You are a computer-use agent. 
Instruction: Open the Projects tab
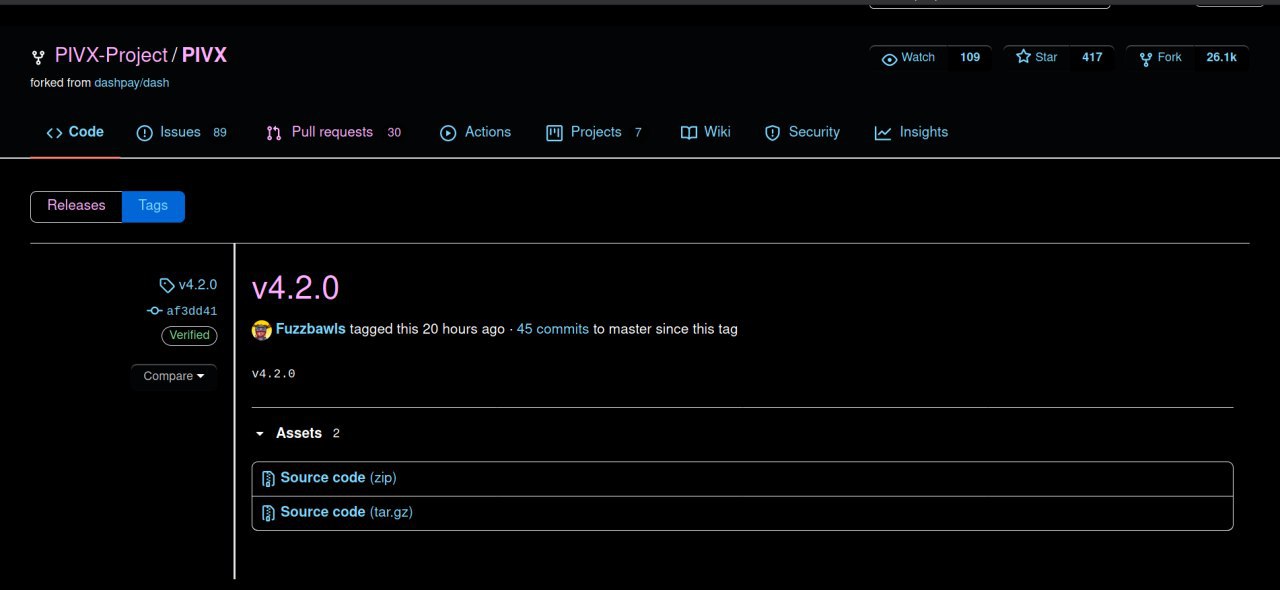[x=594, y=132]
